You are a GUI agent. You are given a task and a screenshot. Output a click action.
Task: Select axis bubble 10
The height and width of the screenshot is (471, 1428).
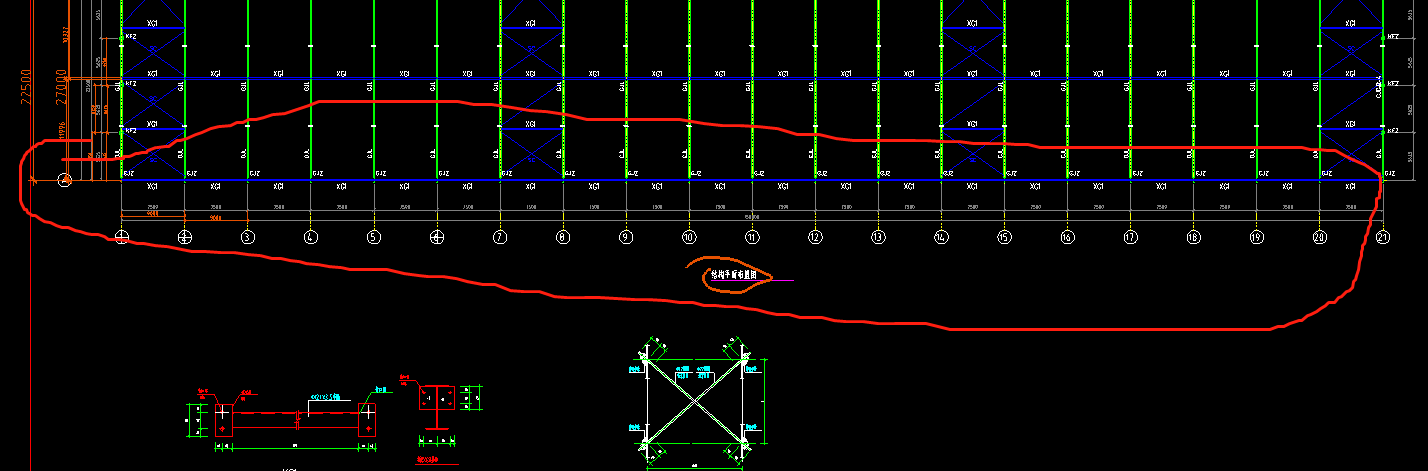coord(689,237)
